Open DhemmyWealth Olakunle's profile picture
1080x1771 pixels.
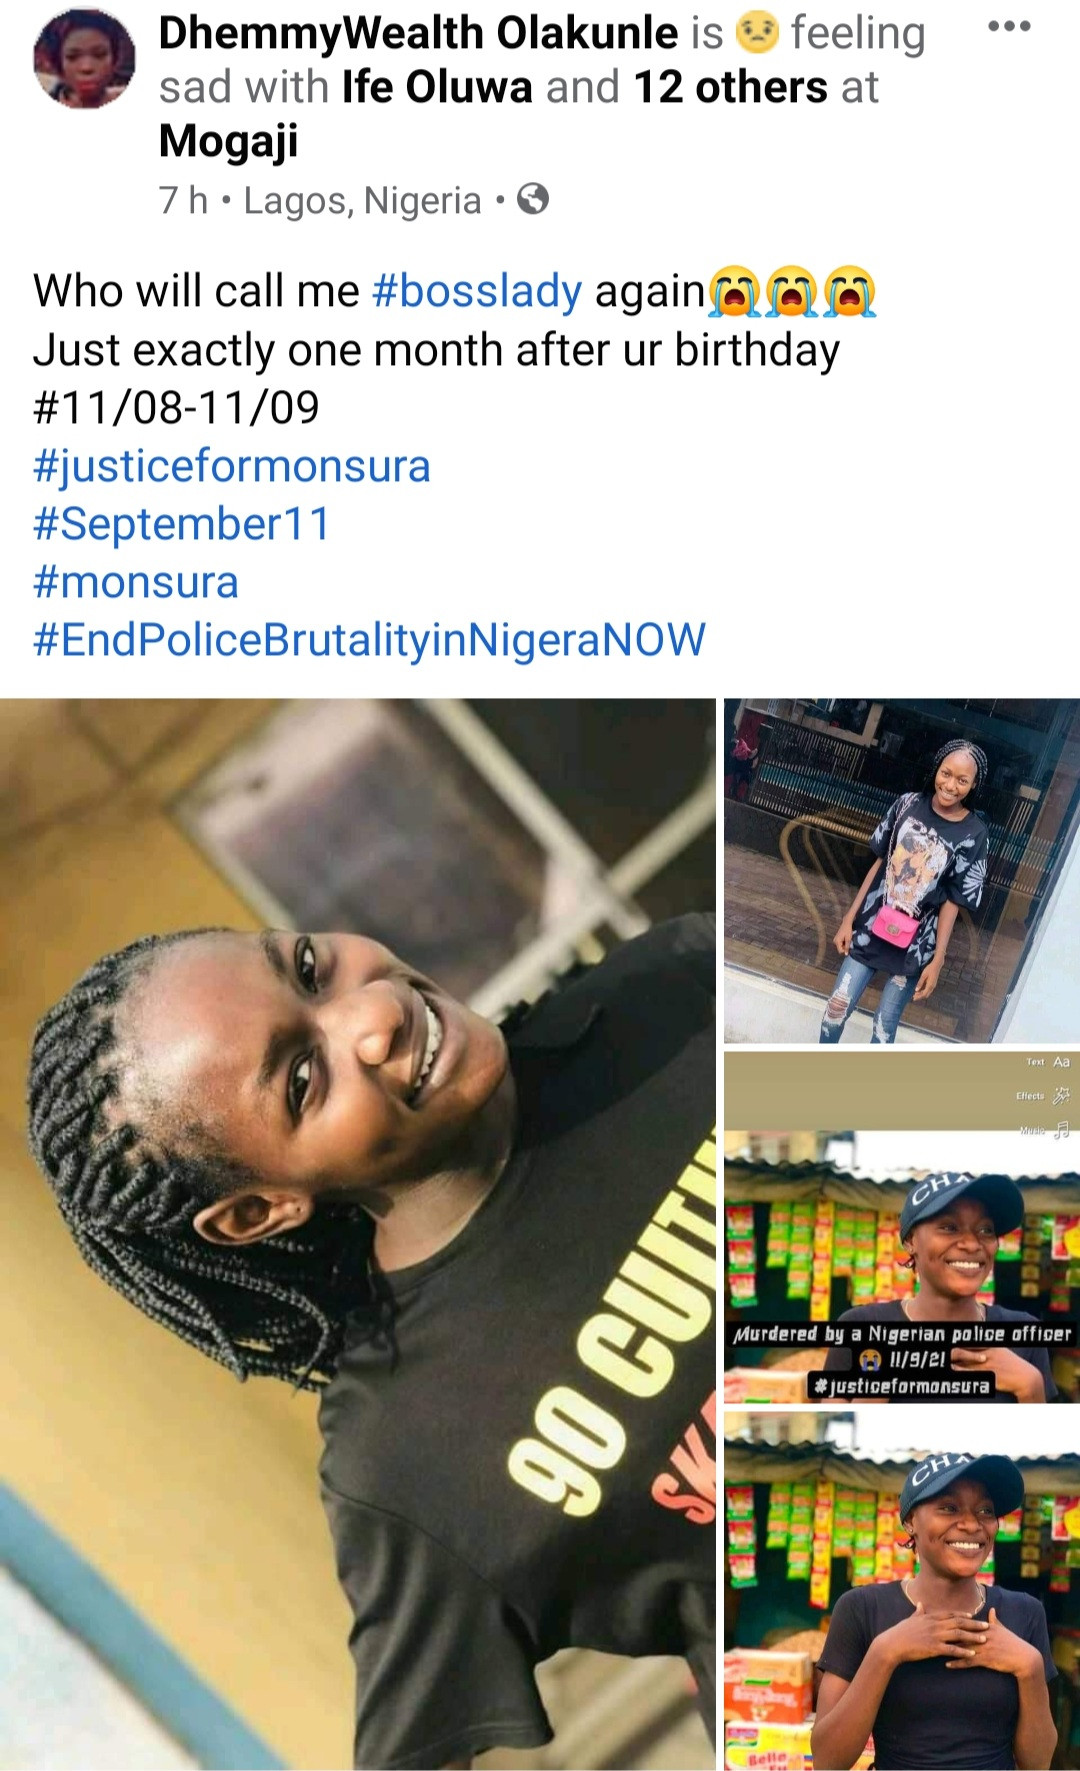pyautogui.click(x=84, y=59)
